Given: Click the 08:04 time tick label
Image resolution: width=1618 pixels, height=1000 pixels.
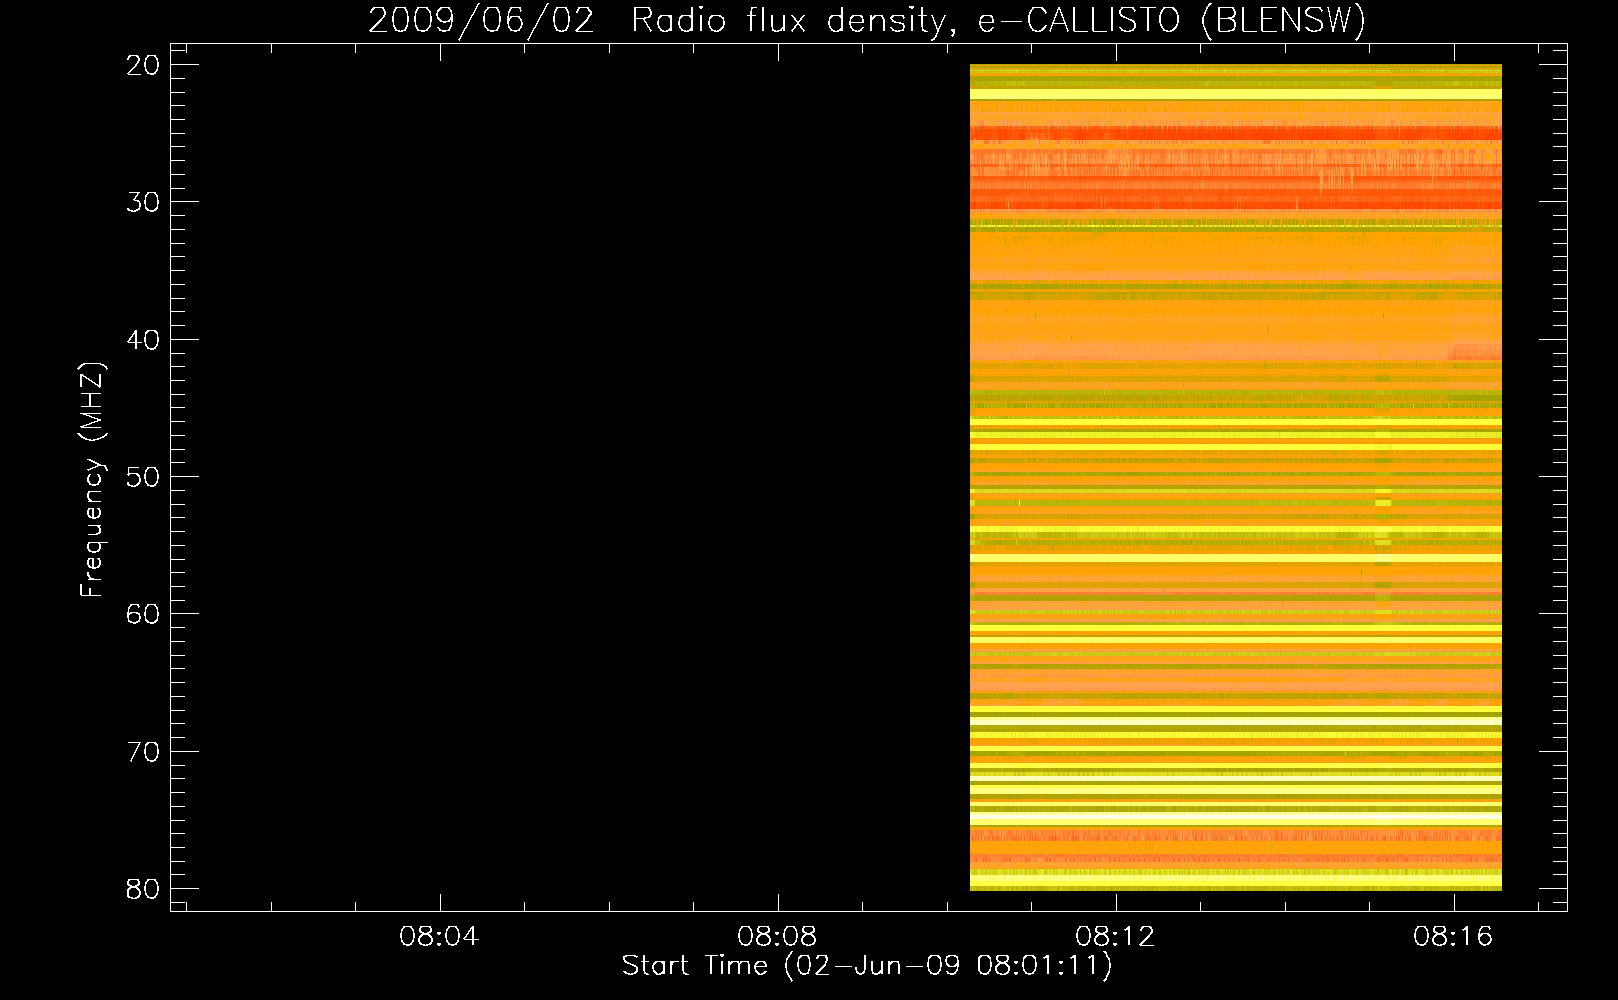Looking at the screenshot, I should (439, 937).
